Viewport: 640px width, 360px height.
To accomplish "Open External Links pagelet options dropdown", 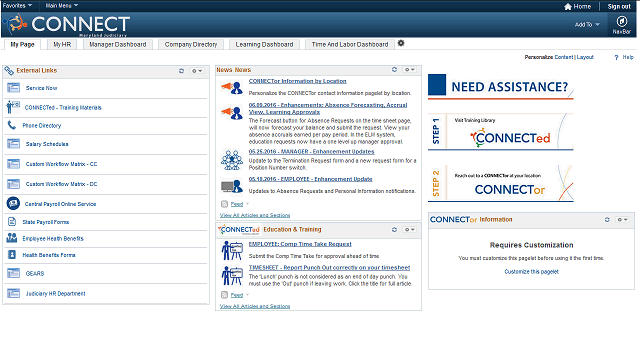I will 197,71.
